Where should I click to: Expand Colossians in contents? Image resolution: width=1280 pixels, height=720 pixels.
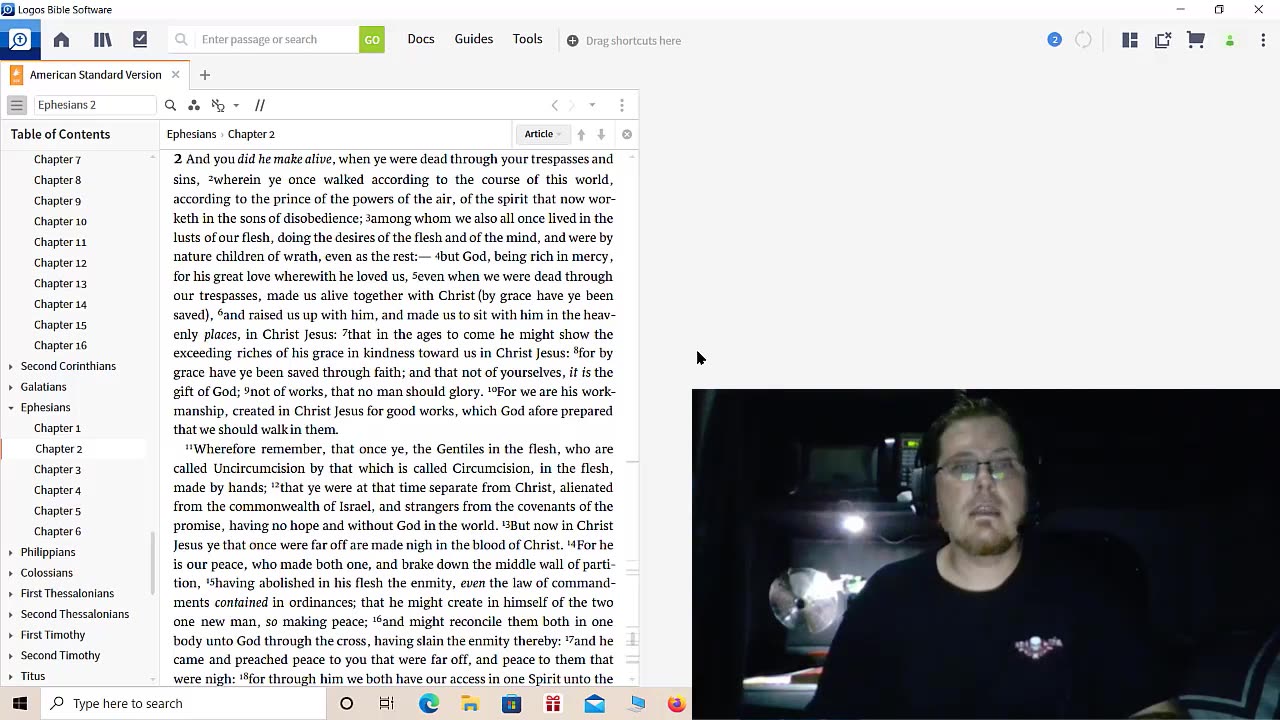[11, 573]
